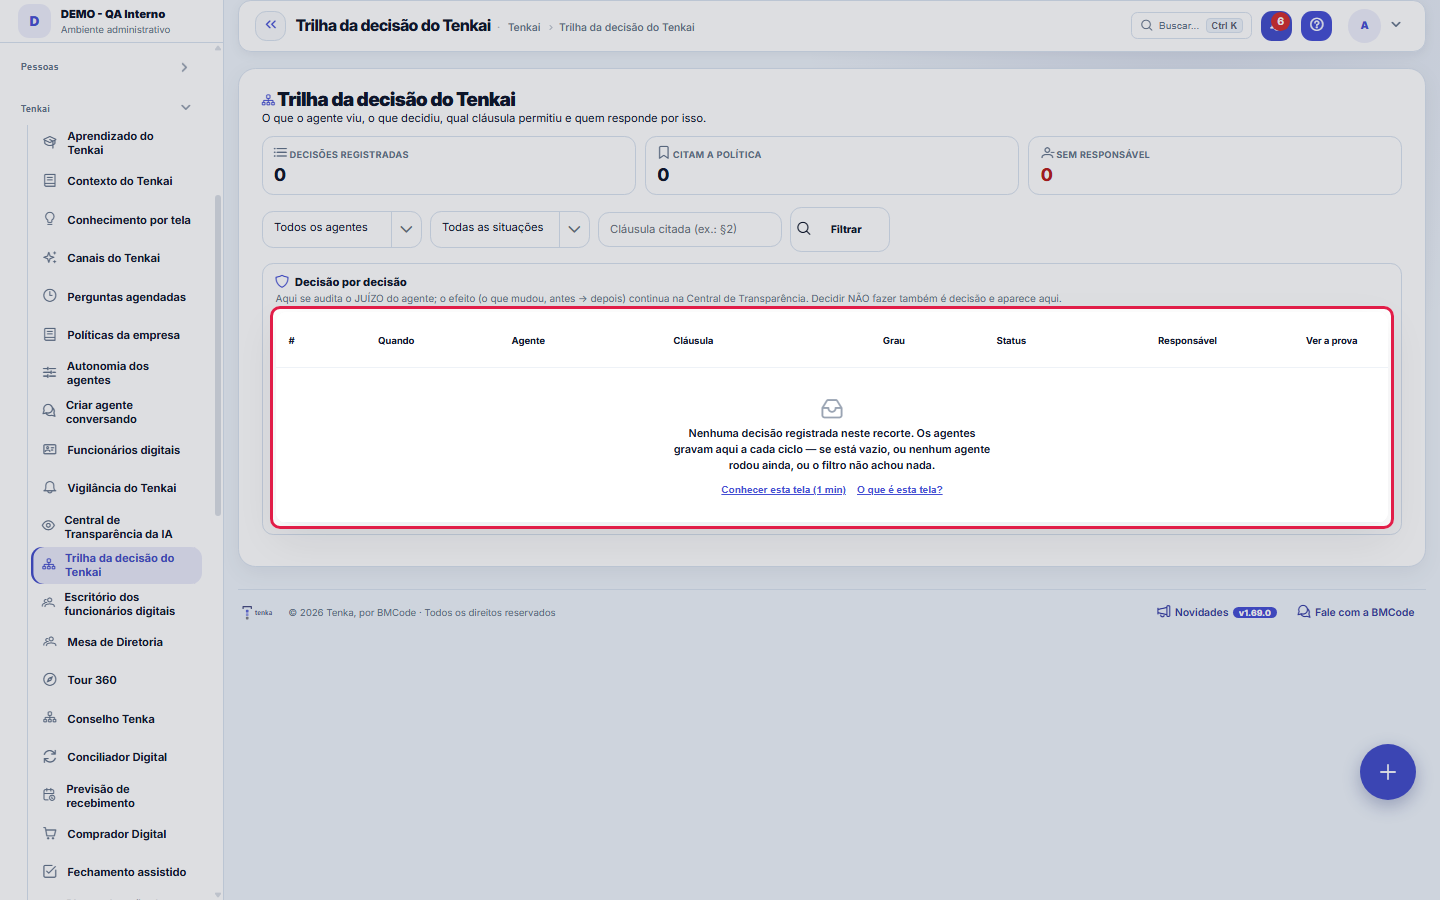This screenshot has height=900, width=1440.
Task: Click the Canais do Tenkai sparkle icon
Action: pos(50,258)
